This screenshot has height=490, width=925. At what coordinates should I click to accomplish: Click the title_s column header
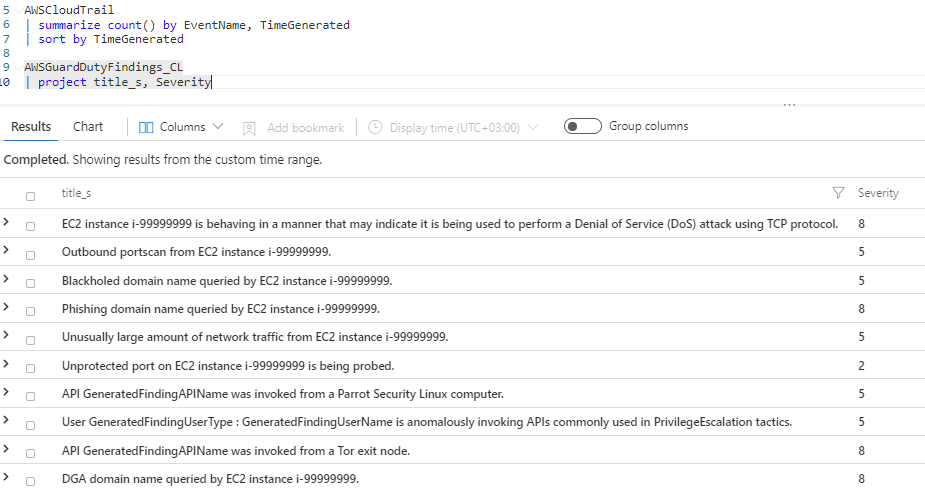click(x=76, y=193)
